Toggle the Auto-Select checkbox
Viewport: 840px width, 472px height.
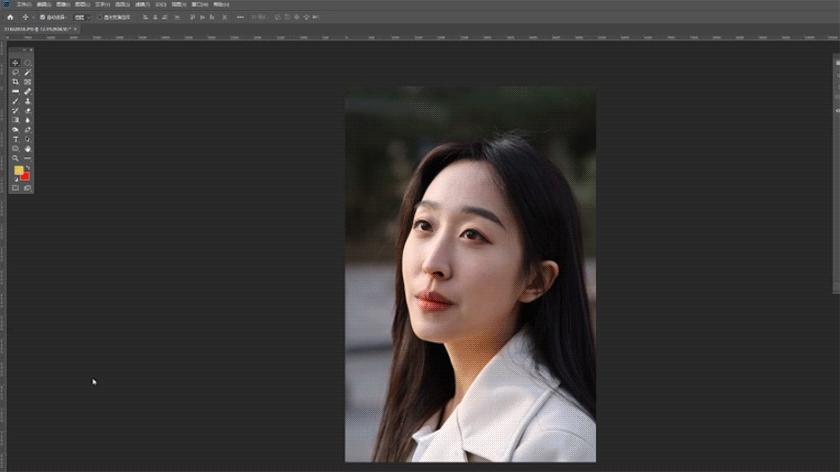tap(41, 17)
